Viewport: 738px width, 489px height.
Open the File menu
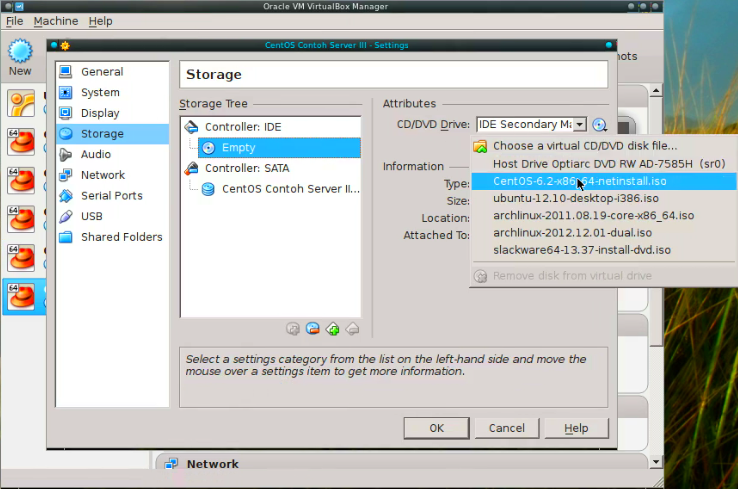(15, 21)
